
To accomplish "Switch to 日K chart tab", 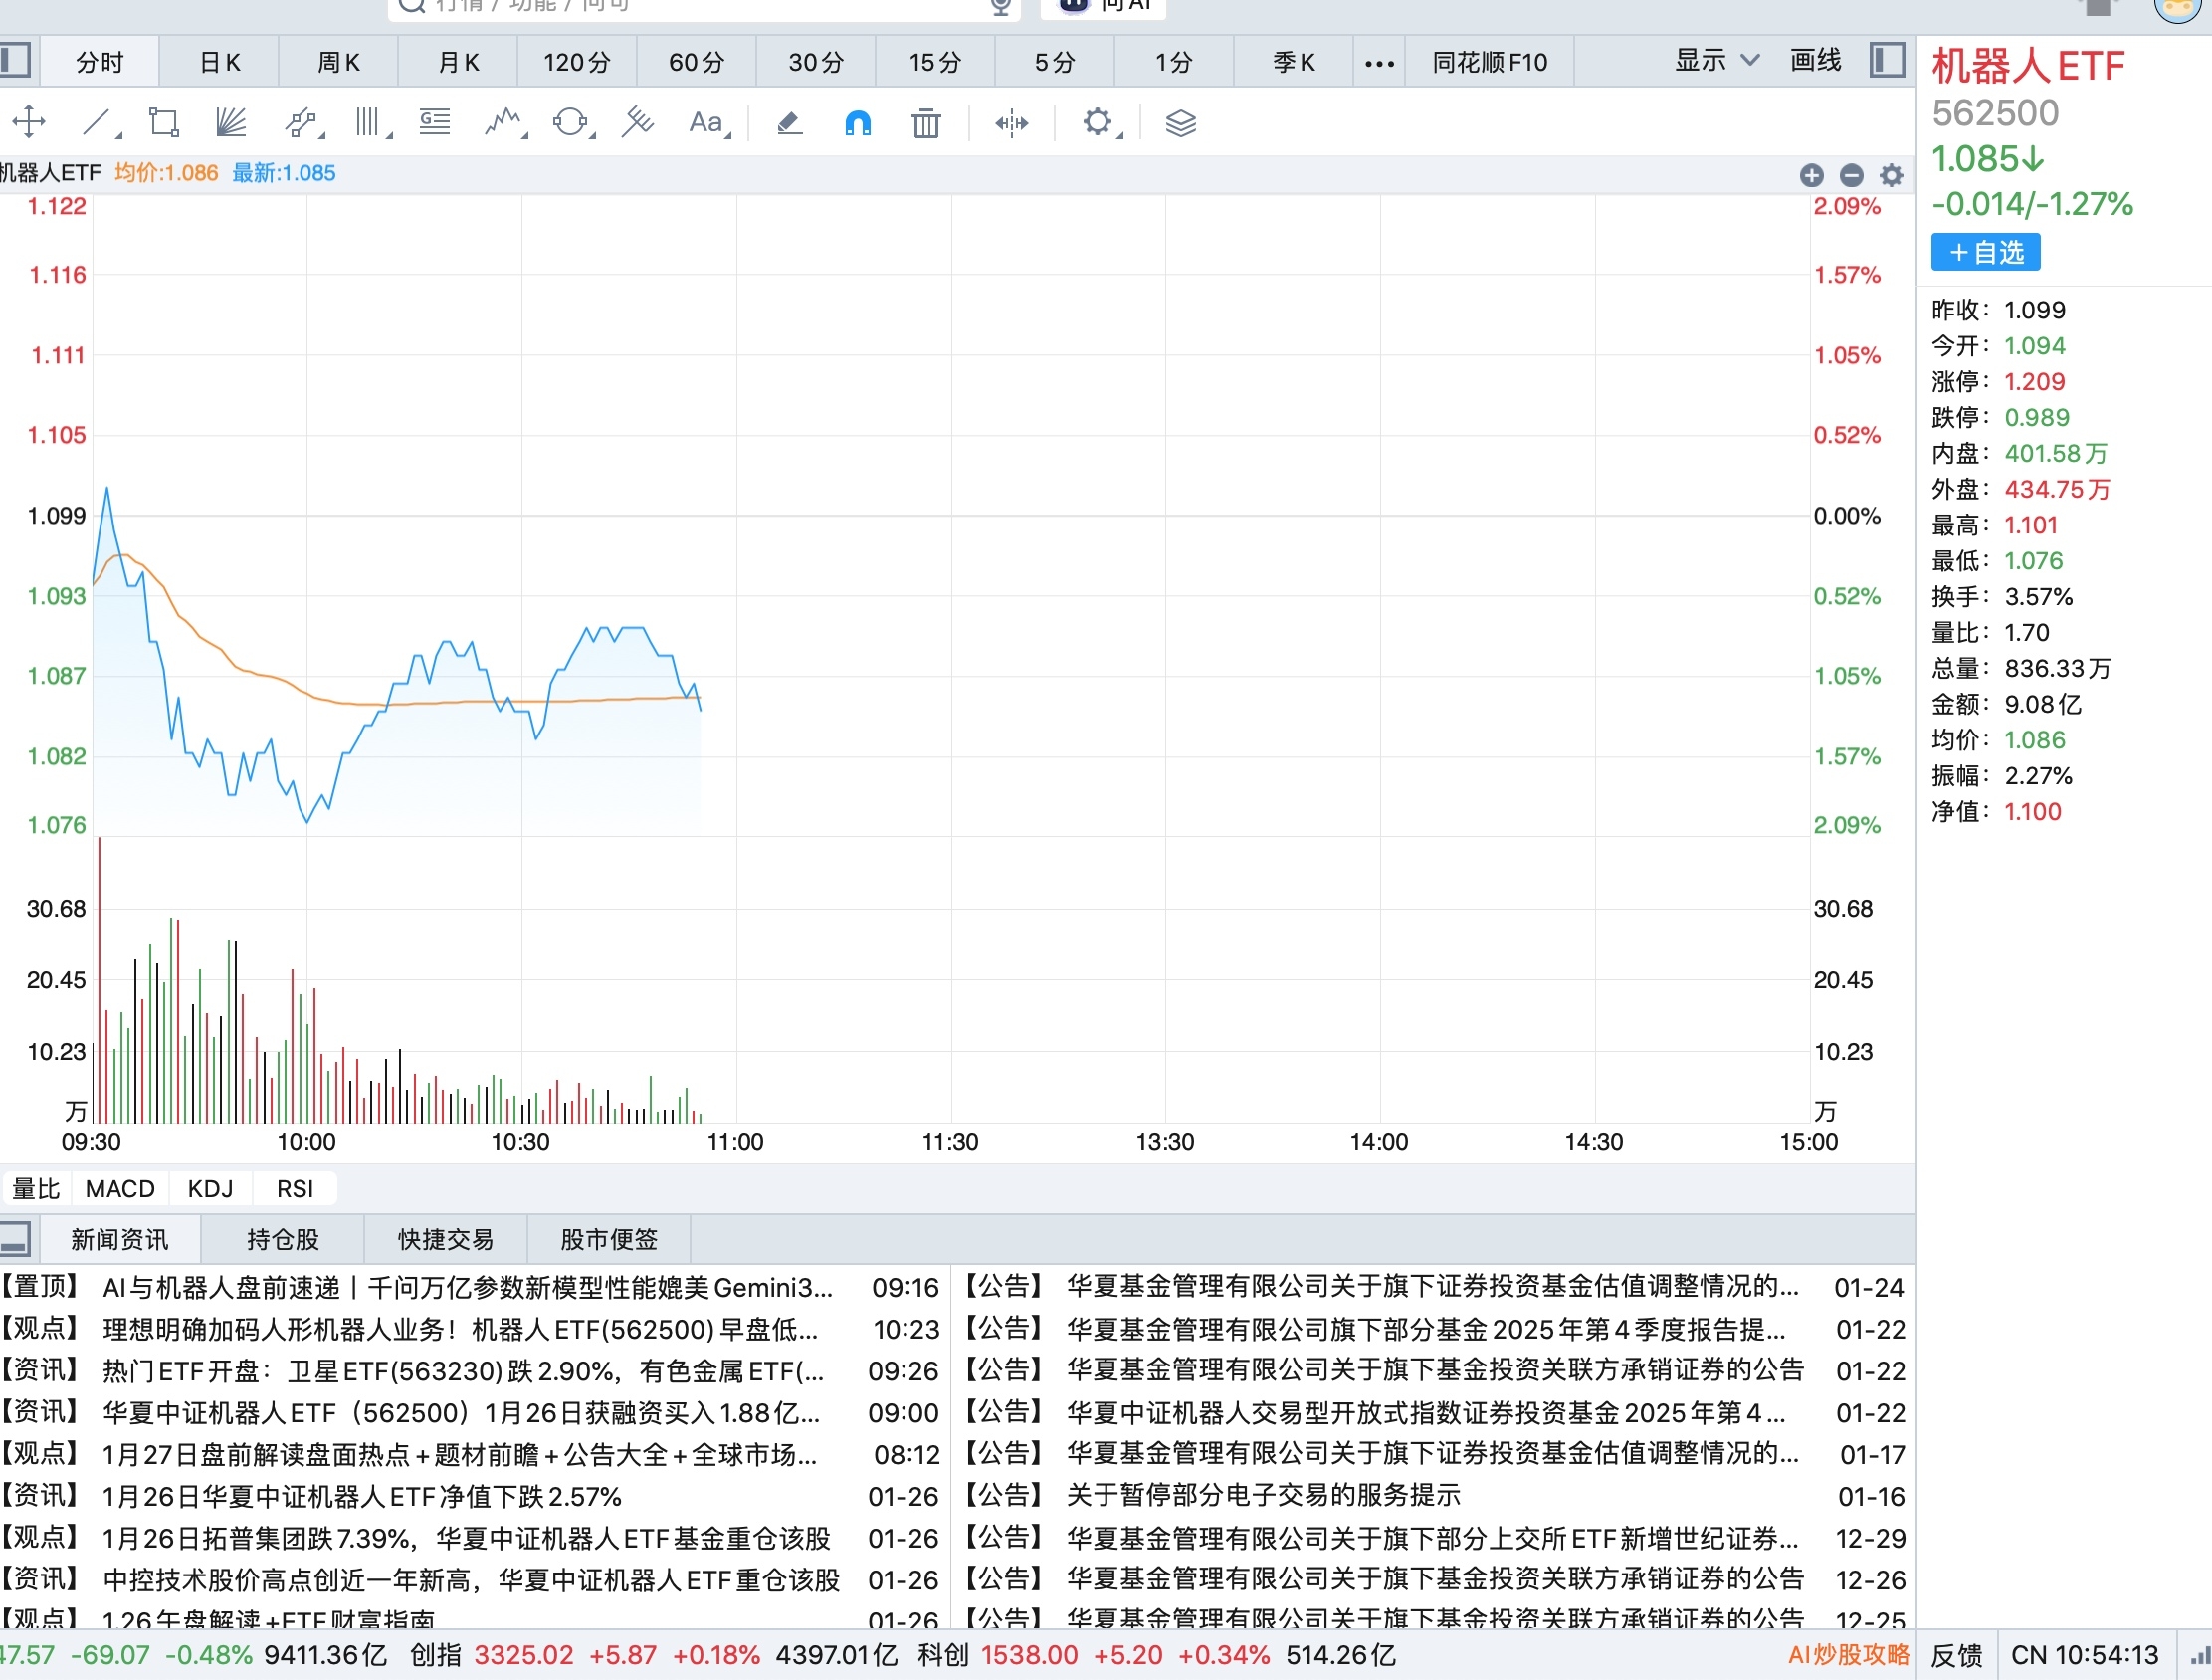I will click(x=219, y=63).
